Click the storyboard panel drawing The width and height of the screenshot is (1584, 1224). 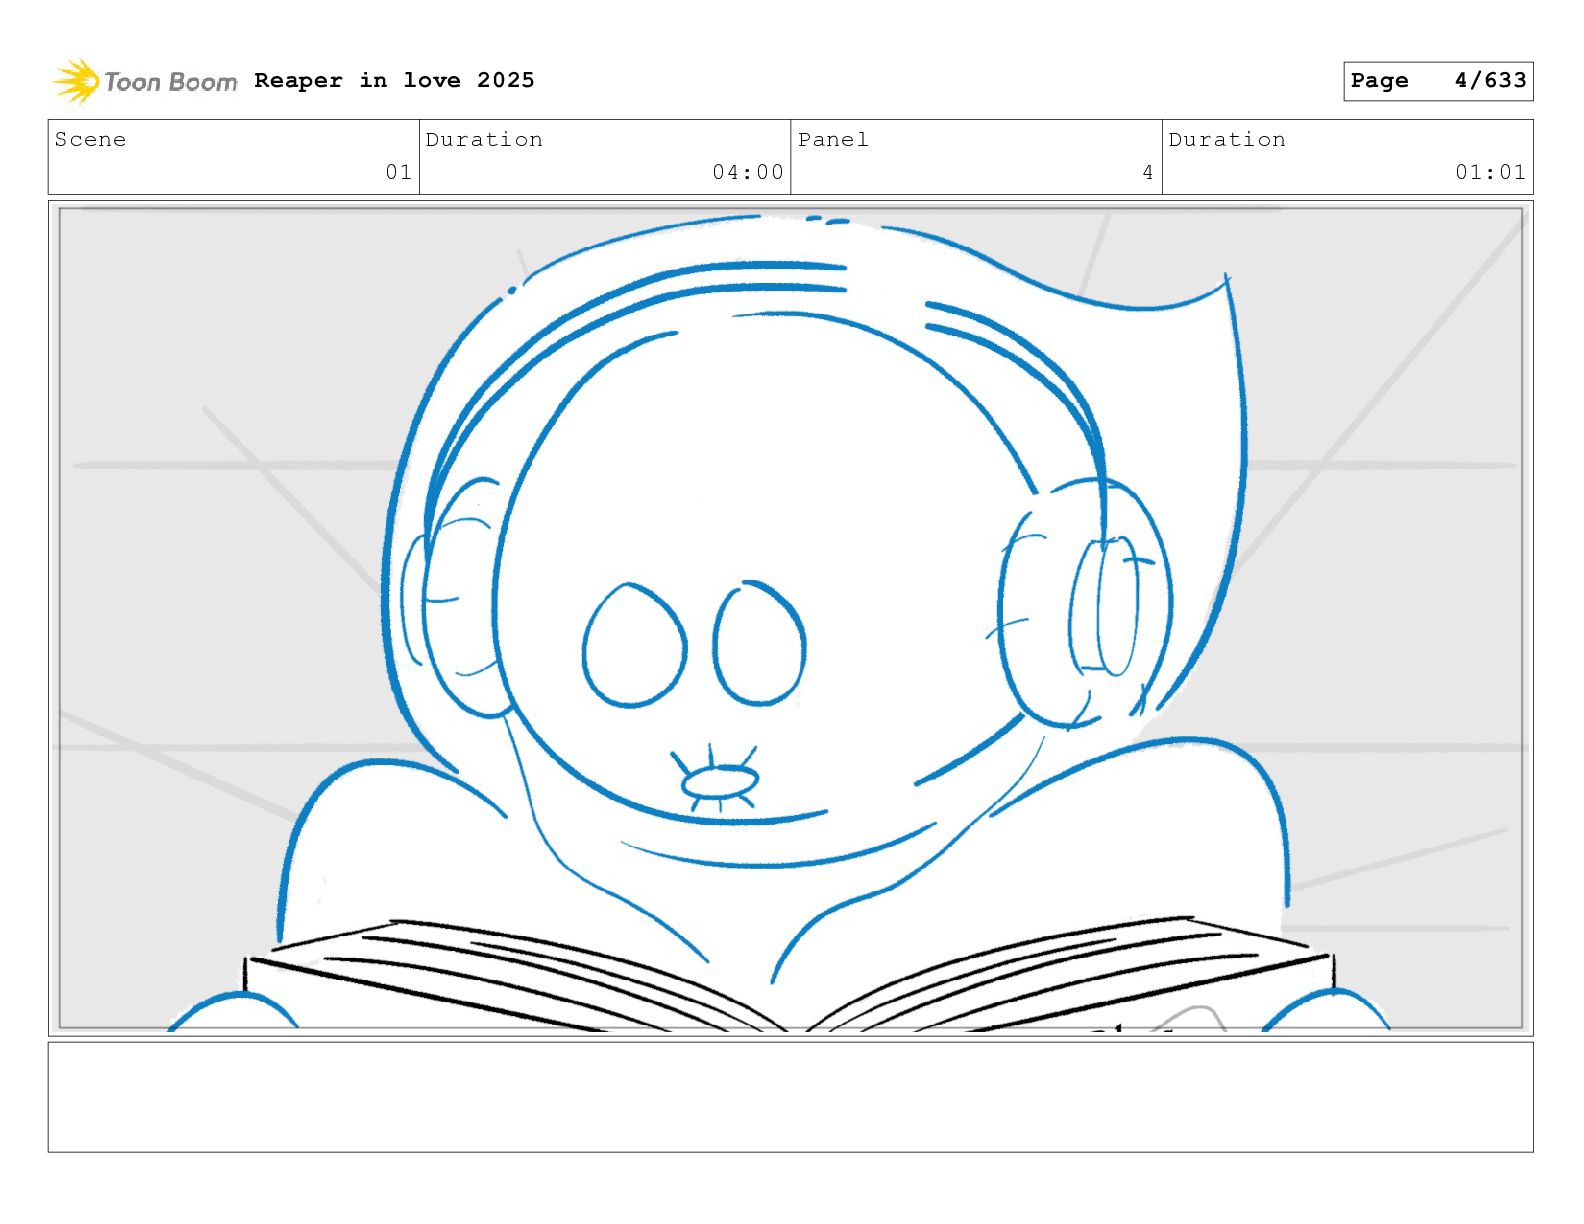[x=791, y=618]
